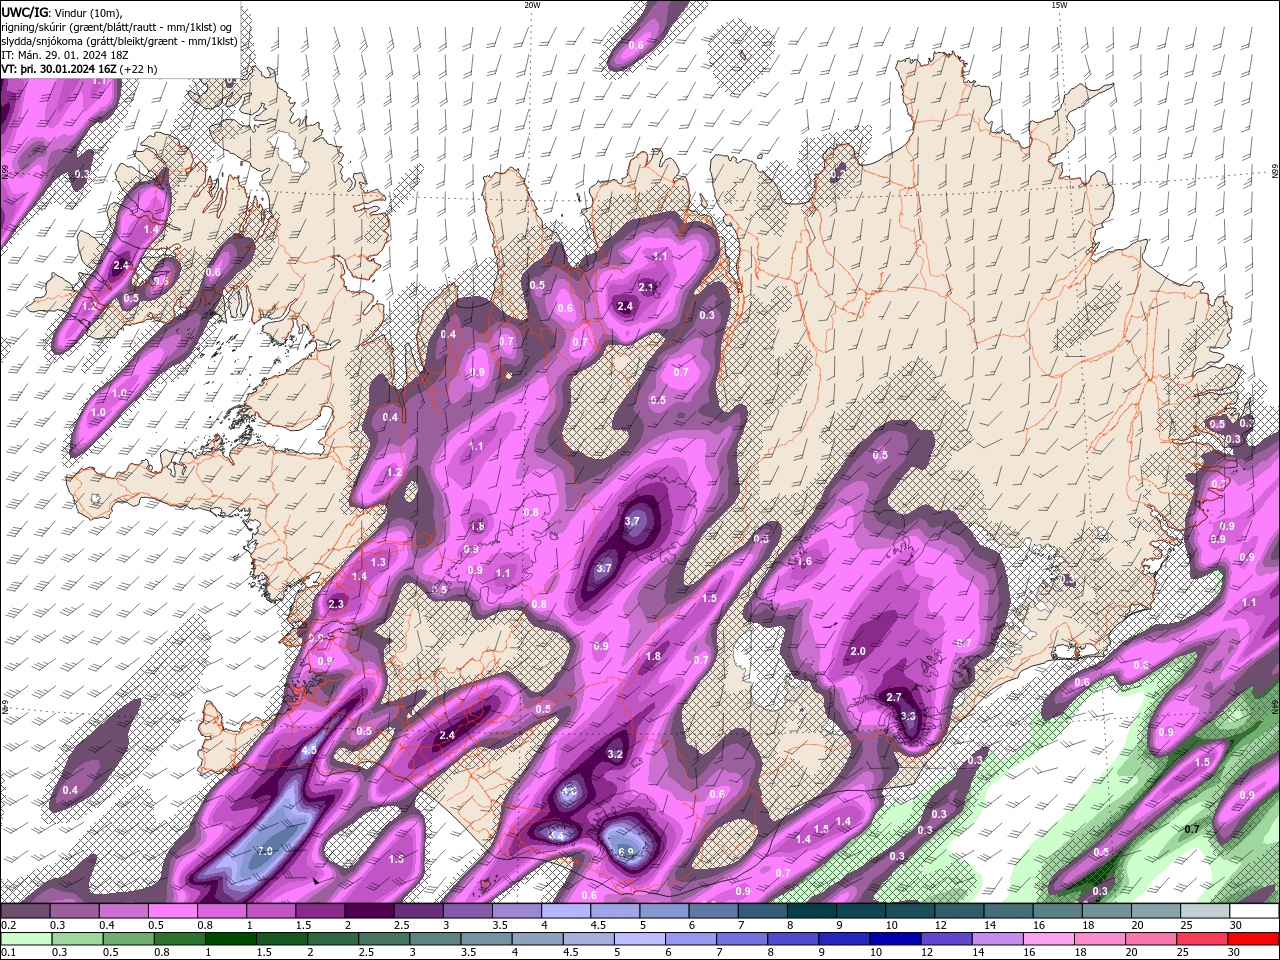Select the 0.2 swatch in the upper snow legend
Image resolution: width=1280 pixels, height=960 pixels.
coord(25,911)
